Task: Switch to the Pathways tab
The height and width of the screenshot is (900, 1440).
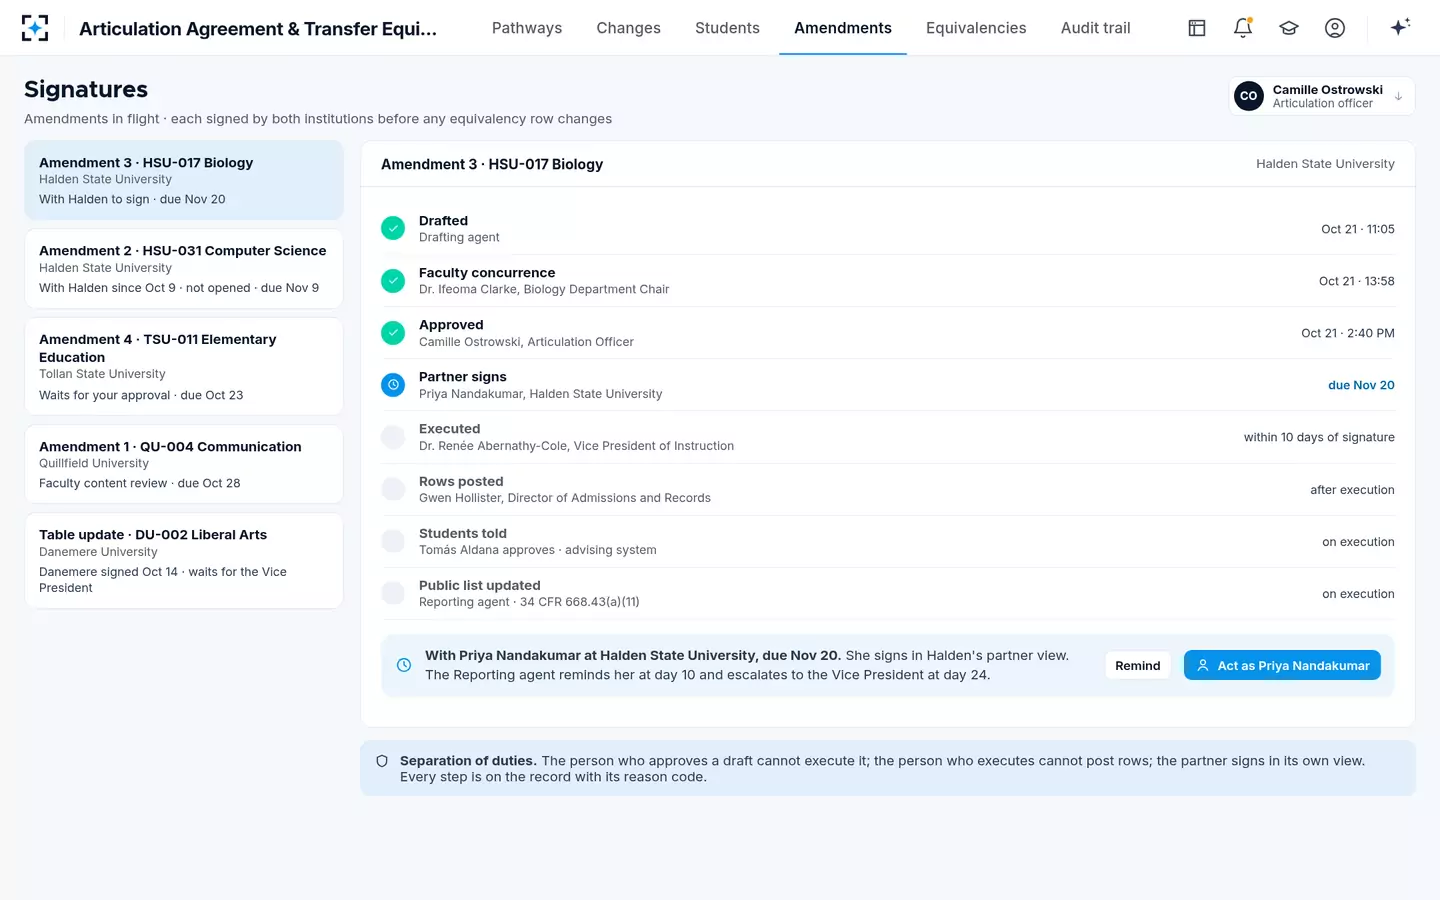Action: 527,28
